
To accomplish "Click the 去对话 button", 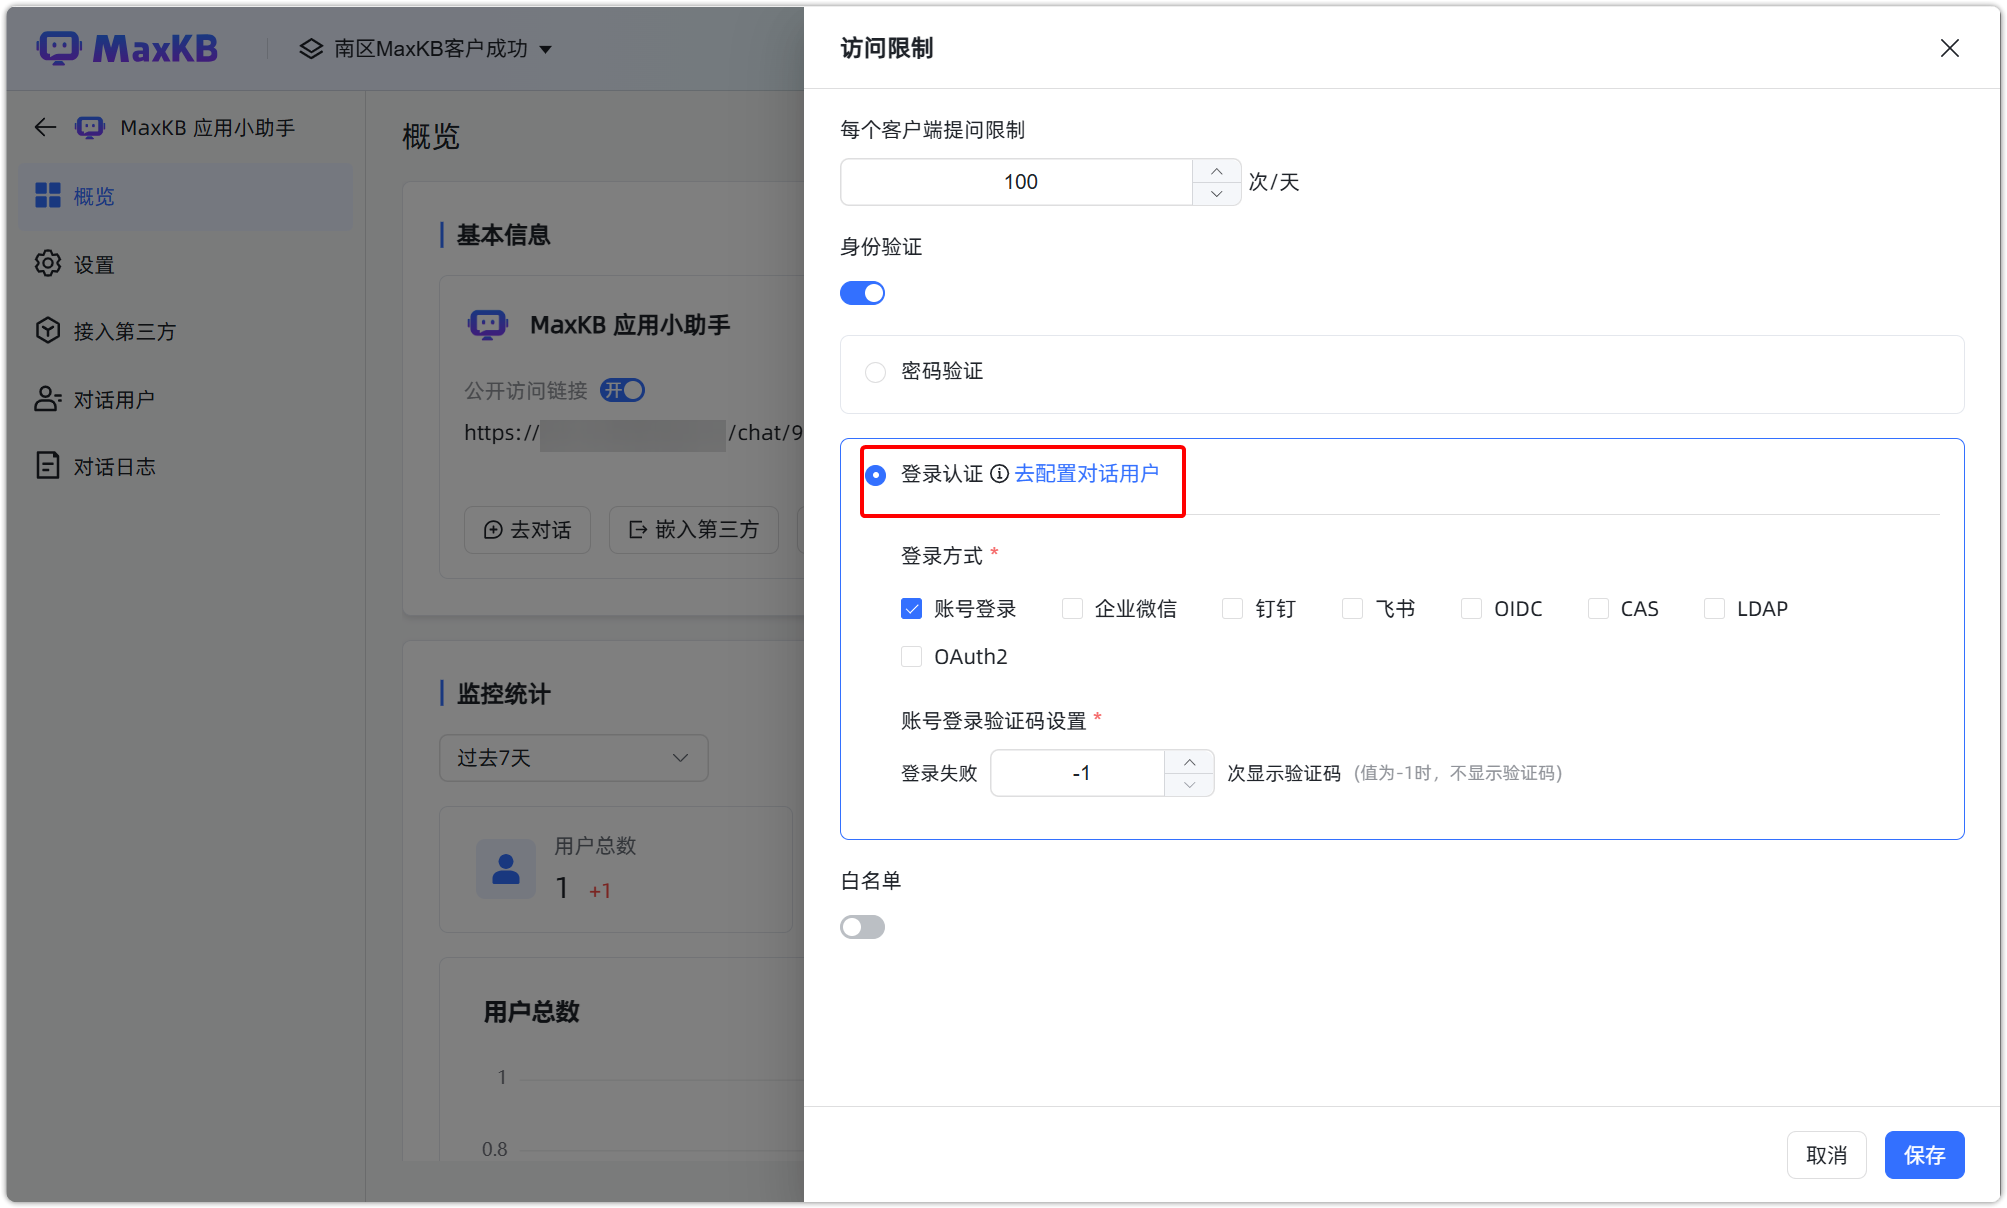I will pyautogui.click(x=527, y=530).
